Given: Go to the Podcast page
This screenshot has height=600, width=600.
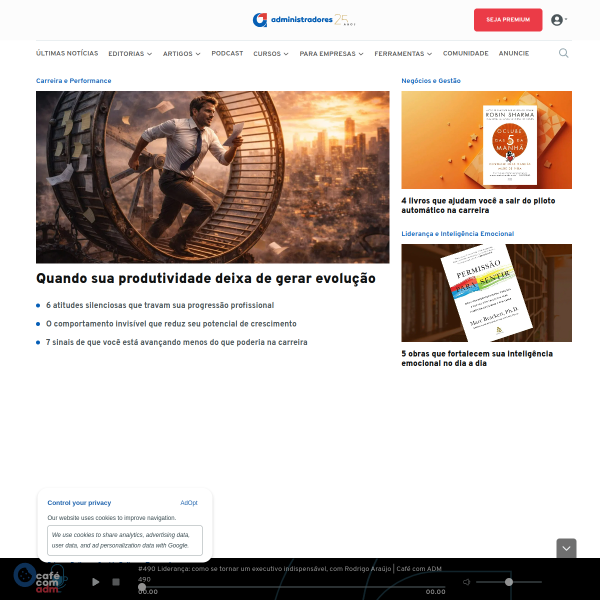Looking at the screenshot, I should pos(227,53).
